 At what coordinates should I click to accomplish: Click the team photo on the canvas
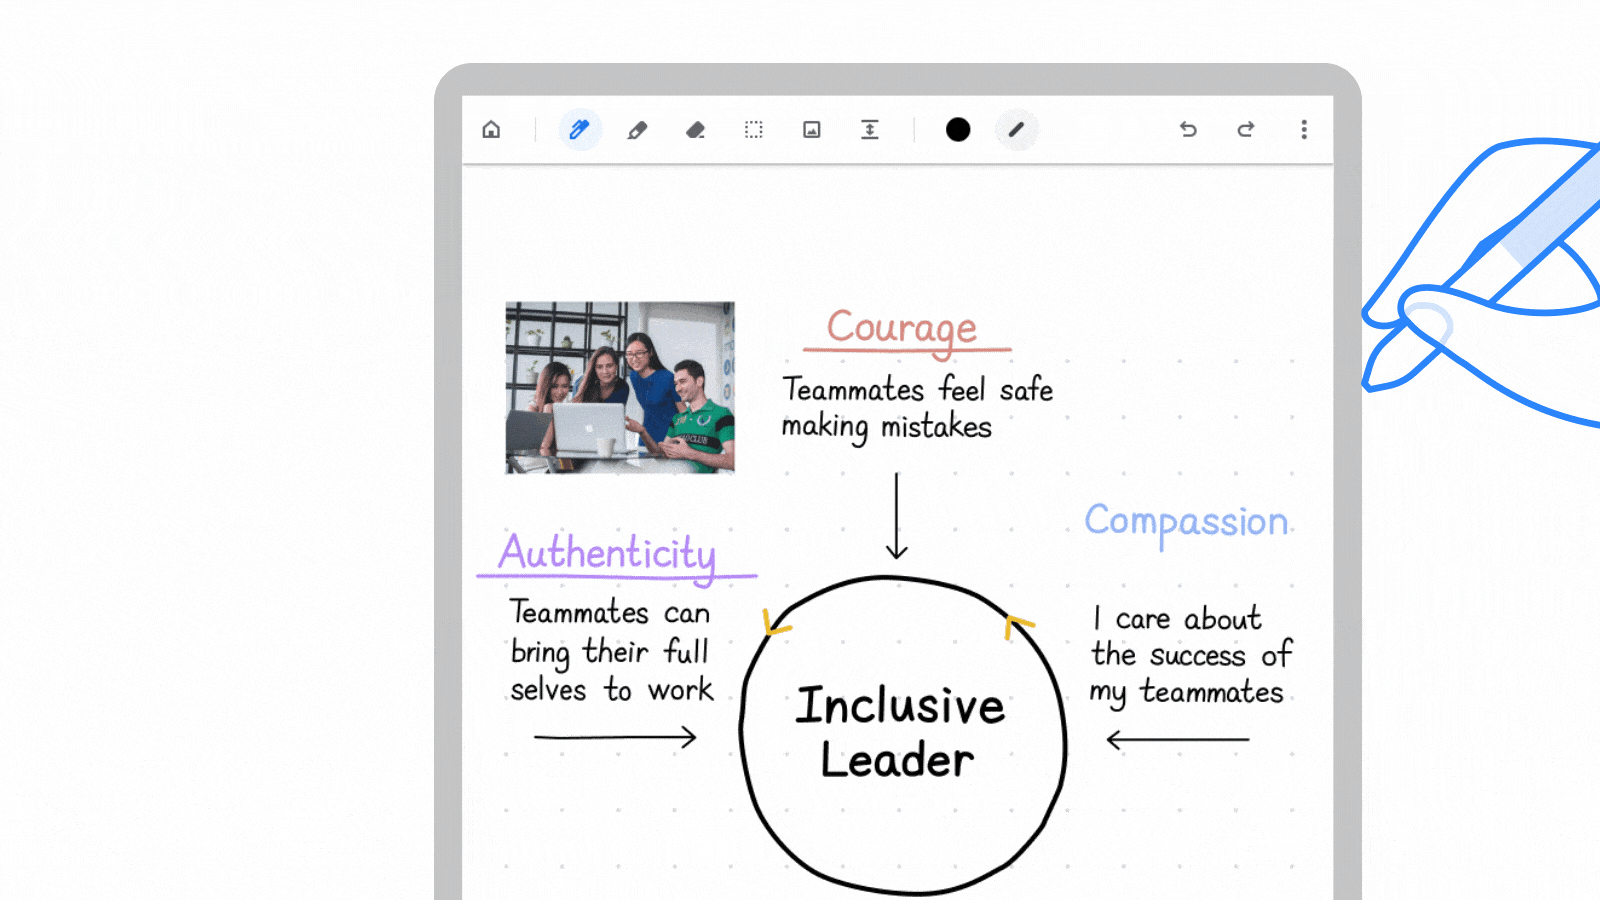[620, 388]
